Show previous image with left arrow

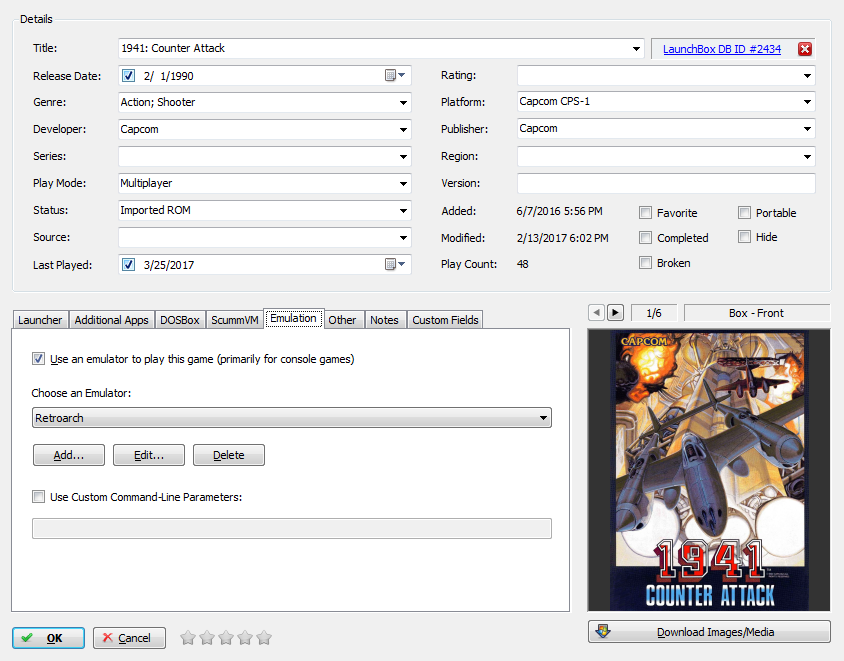[596, 313]
